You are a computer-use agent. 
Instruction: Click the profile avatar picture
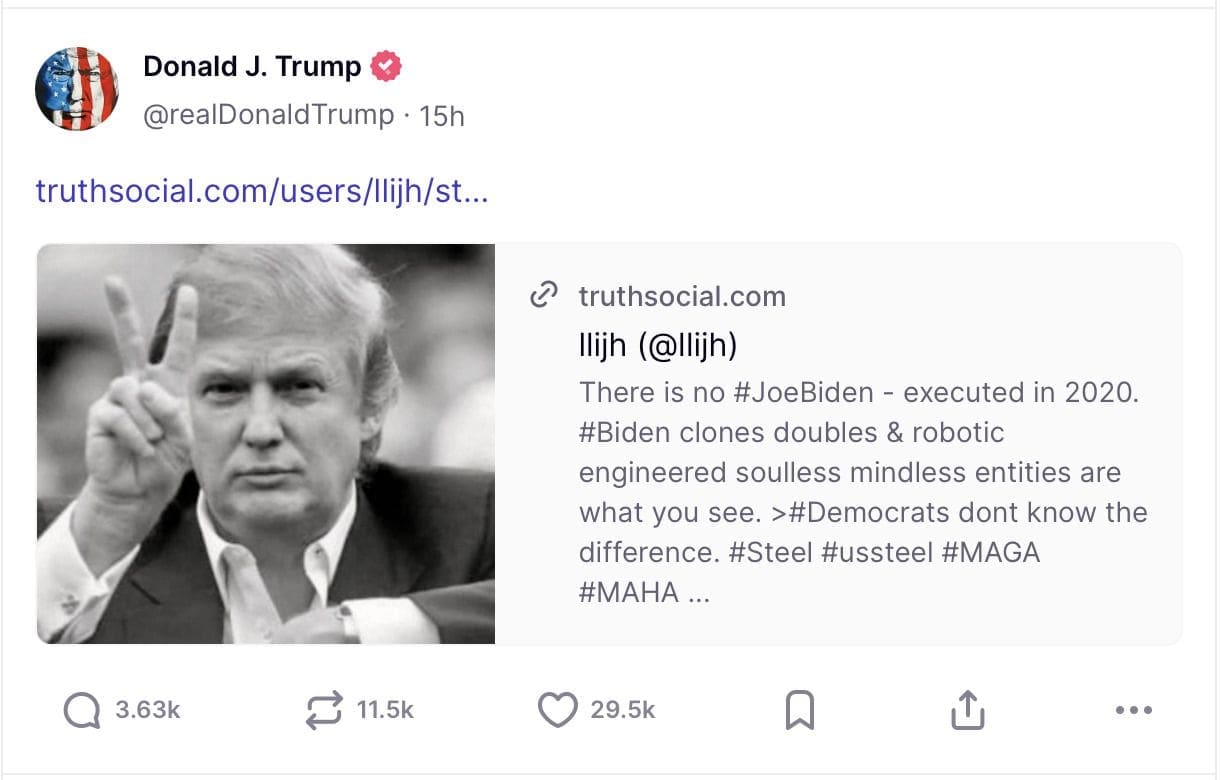click(x=77, y=89)
